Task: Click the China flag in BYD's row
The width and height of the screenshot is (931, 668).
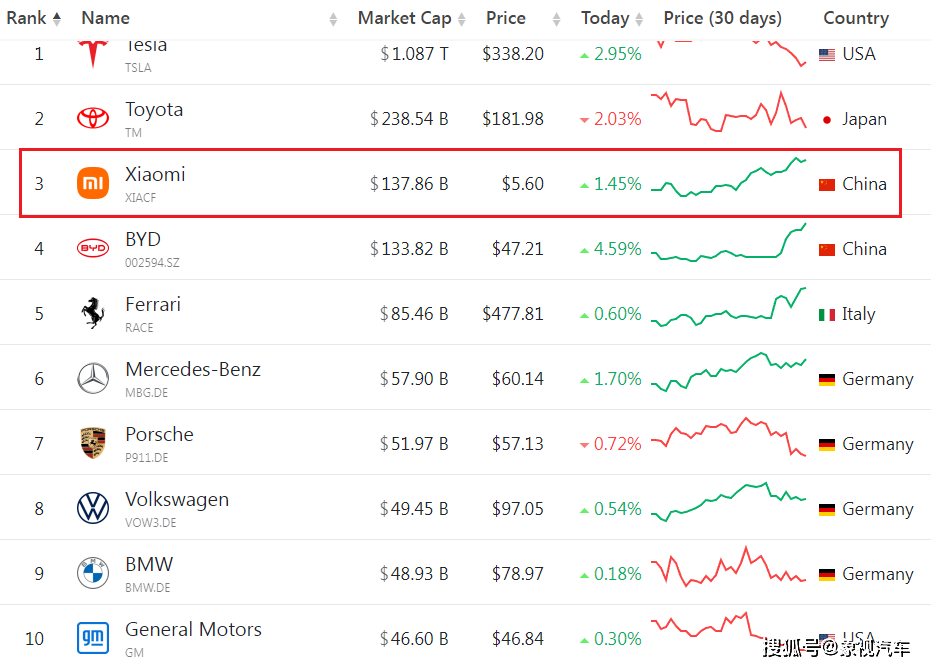Action: click(x=826, y=249)
